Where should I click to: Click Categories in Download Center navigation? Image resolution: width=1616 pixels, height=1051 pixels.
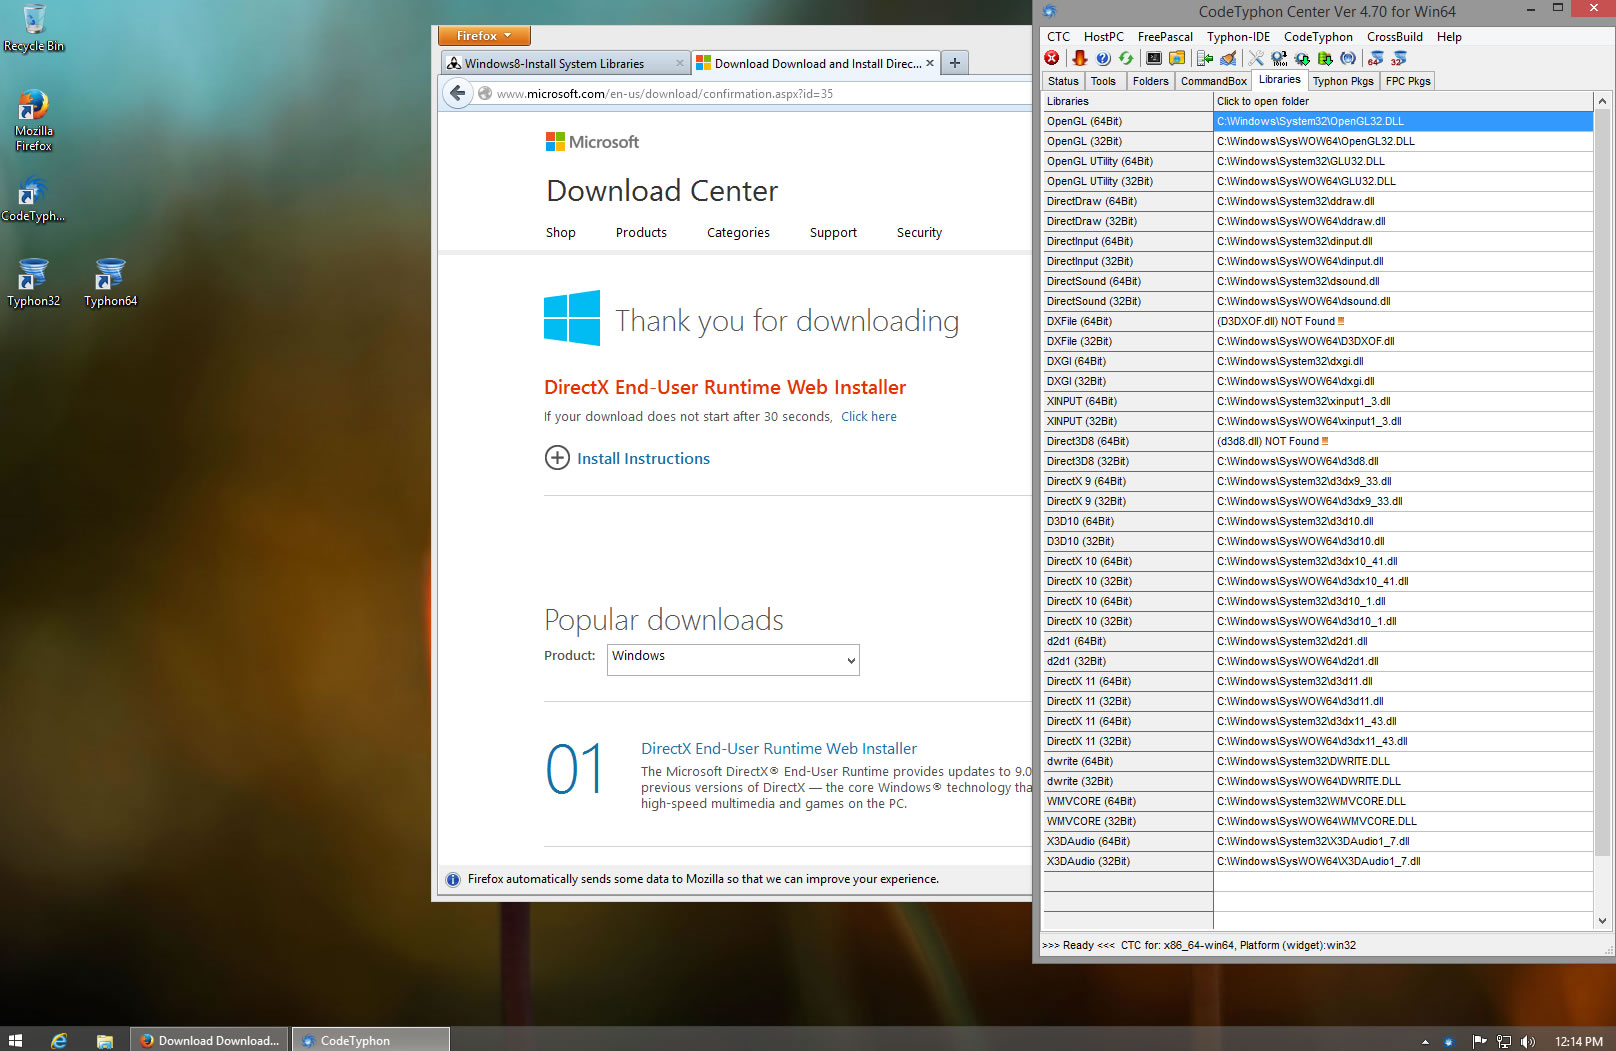738,233
